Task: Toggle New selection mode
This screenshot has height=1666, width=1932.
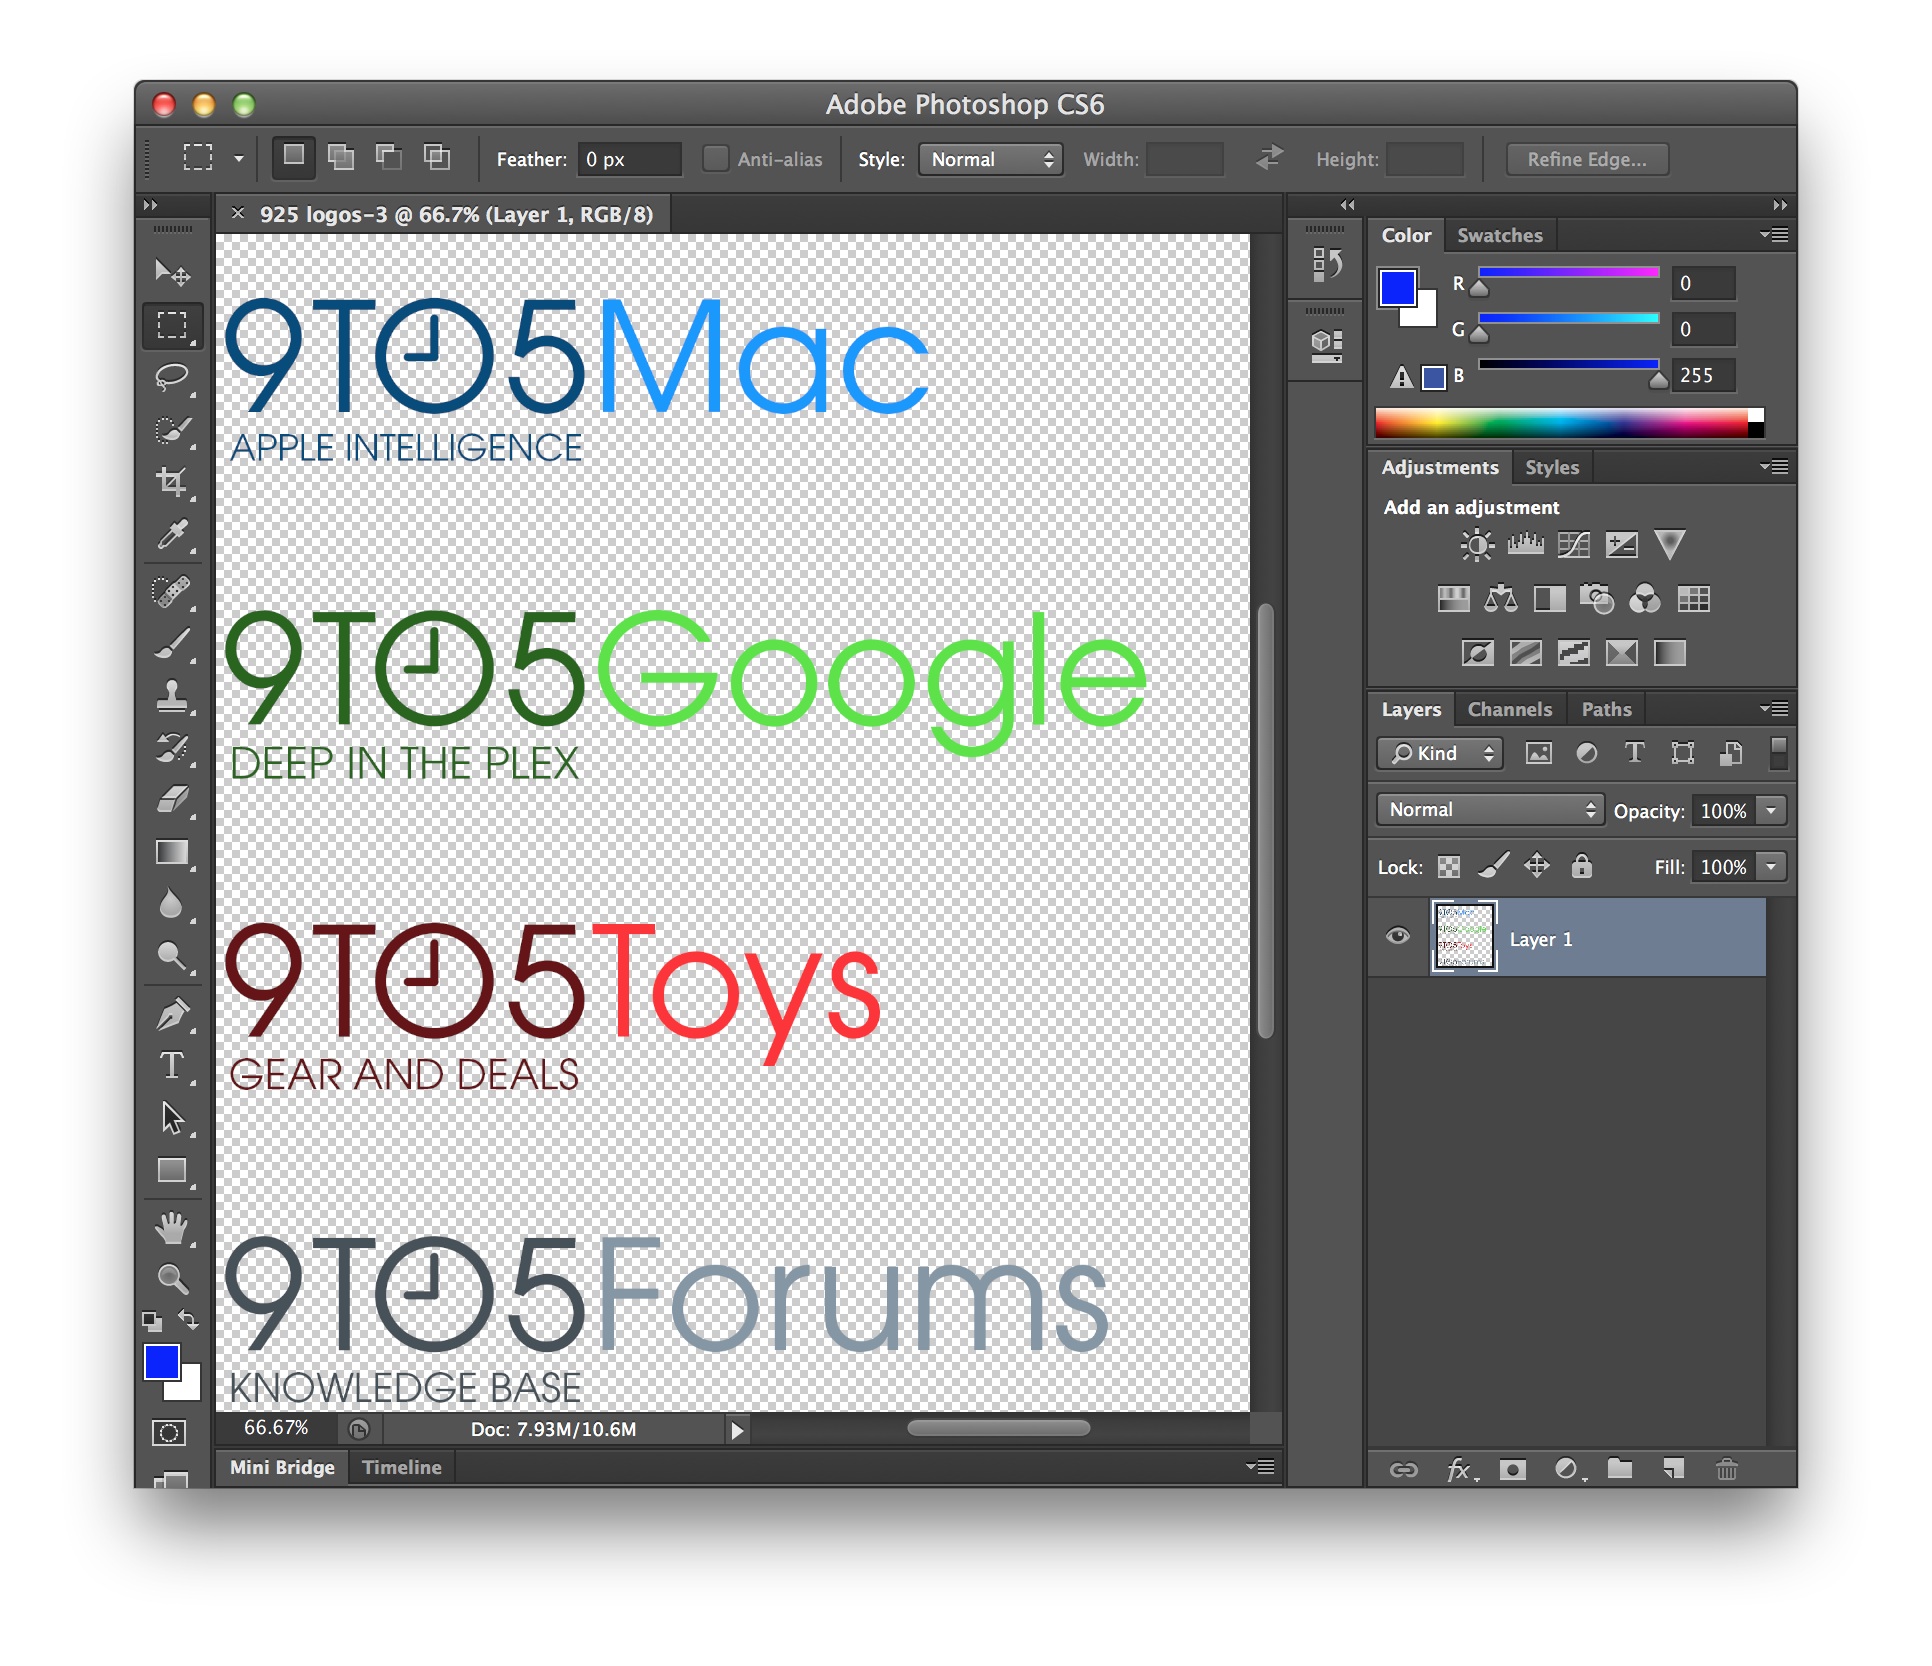Action: [x=294, y=157]
